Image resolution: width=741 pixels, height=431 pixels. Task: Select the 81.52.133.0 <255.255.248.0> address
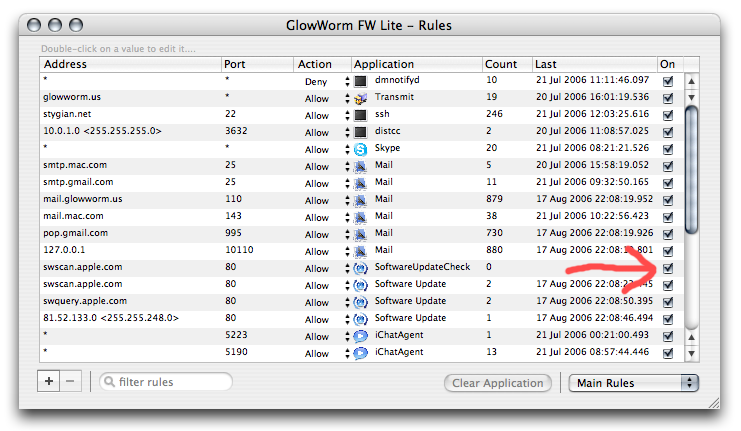(x=111, y=318)
